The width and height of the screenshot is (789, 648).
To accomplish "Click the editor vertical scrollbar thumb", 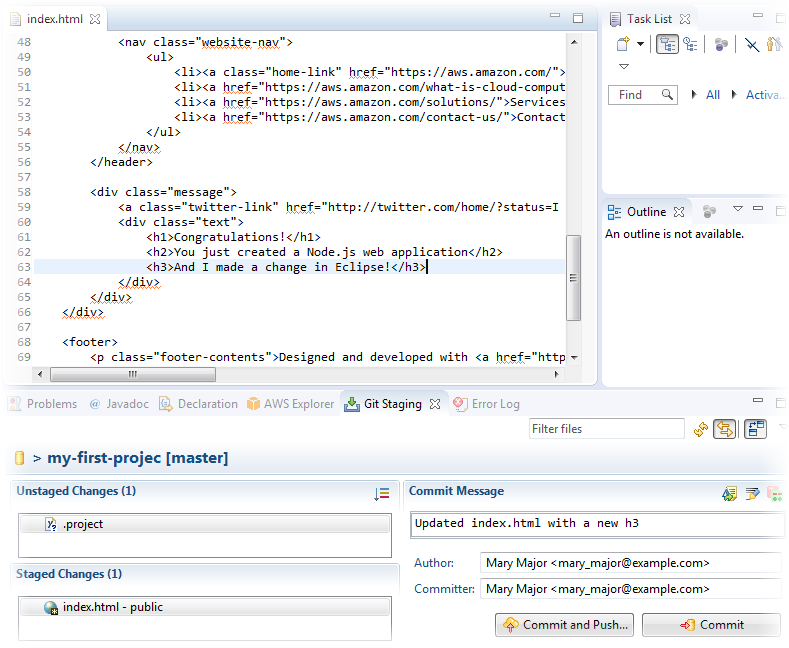I will (x=573, y=278).
